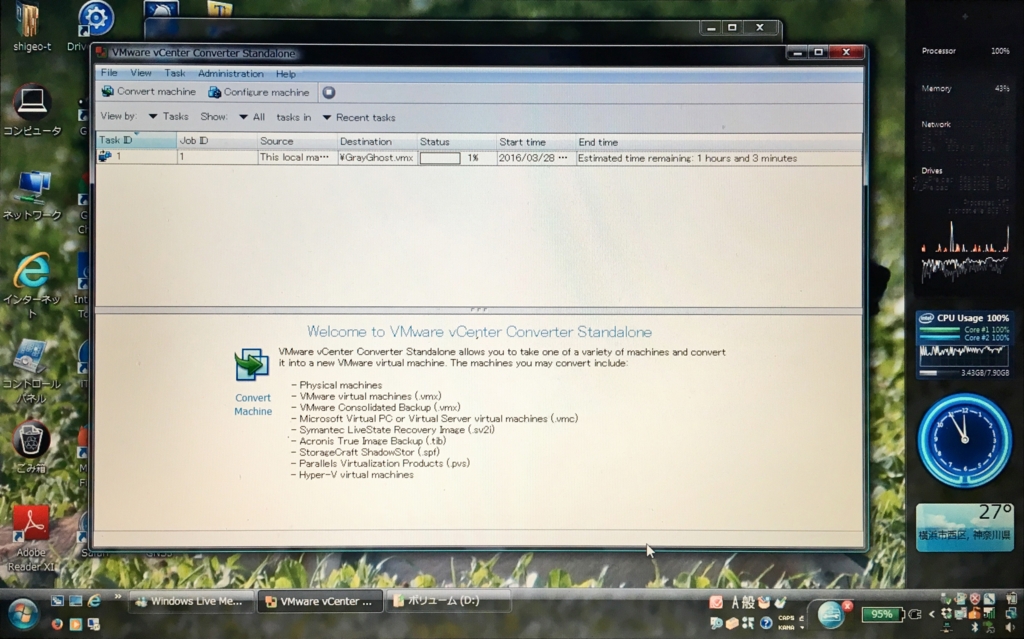Click the Windows Start orb
The image size is (1024, 639).
point(23,615)
